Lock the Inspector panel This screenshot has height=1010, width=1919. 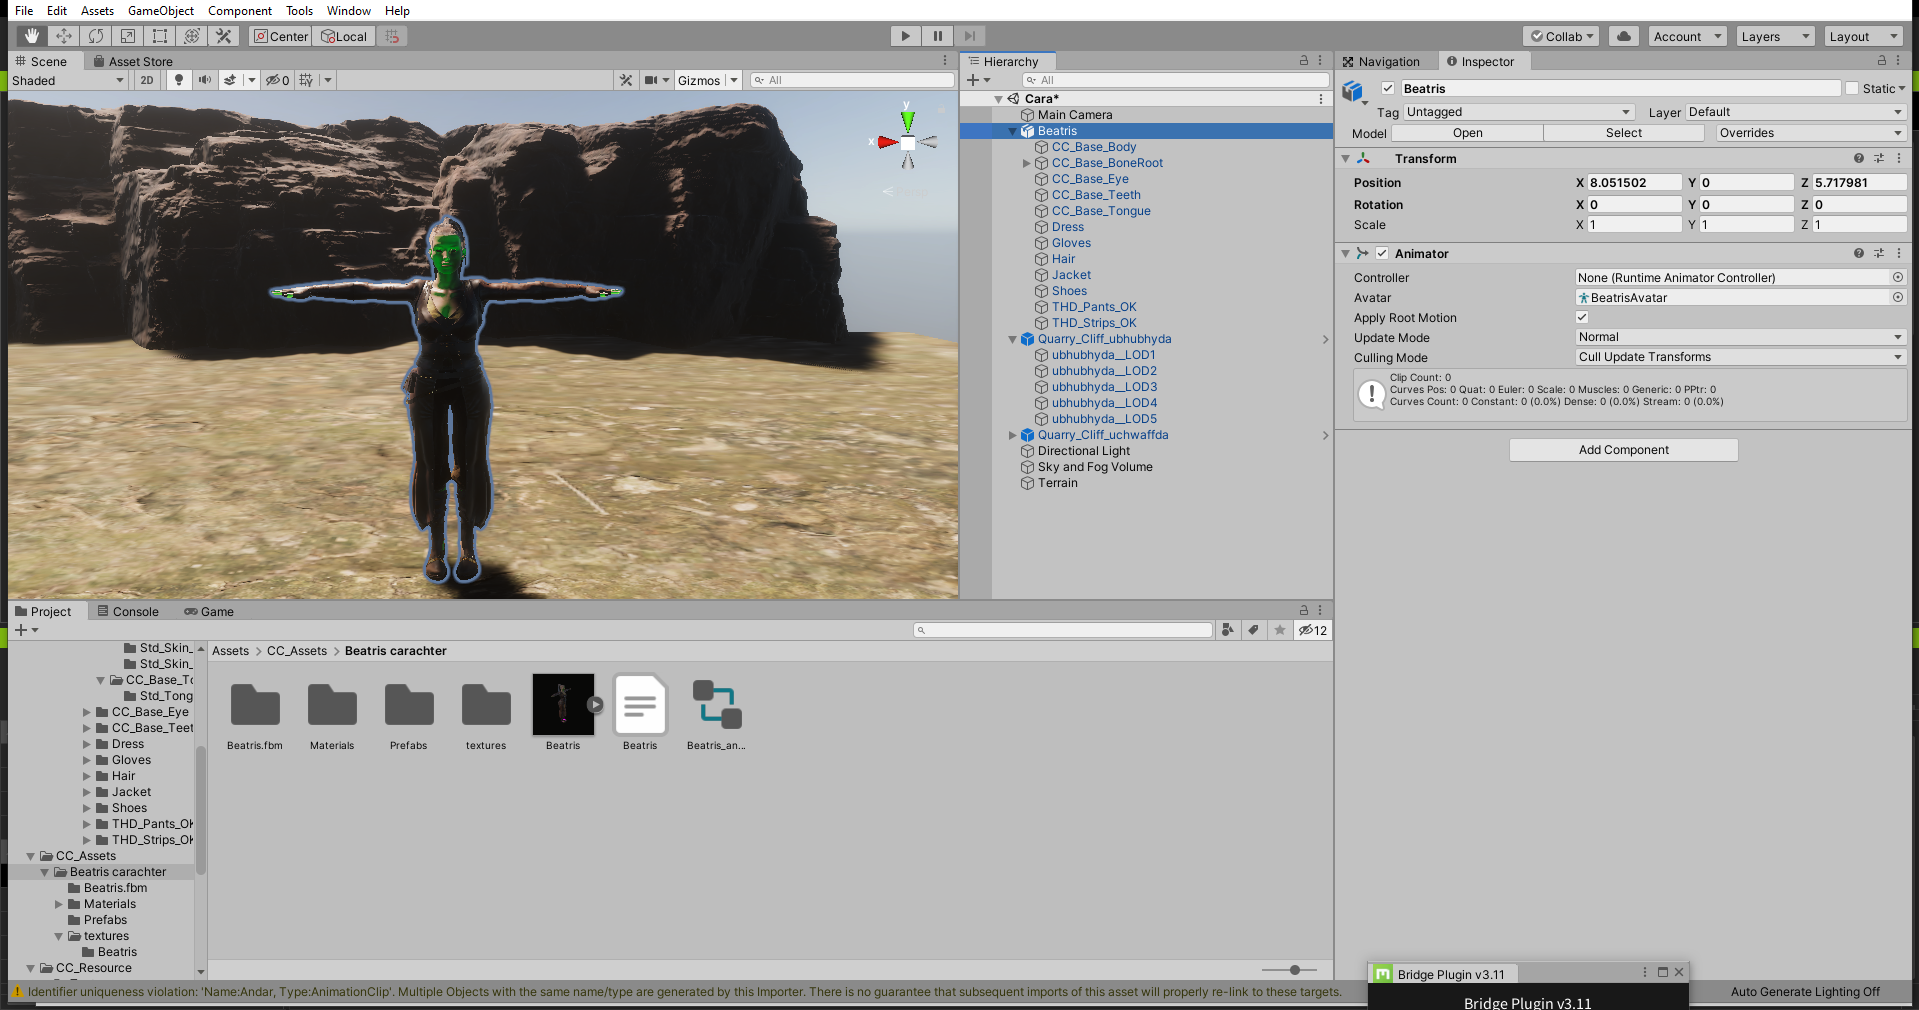1881,61
